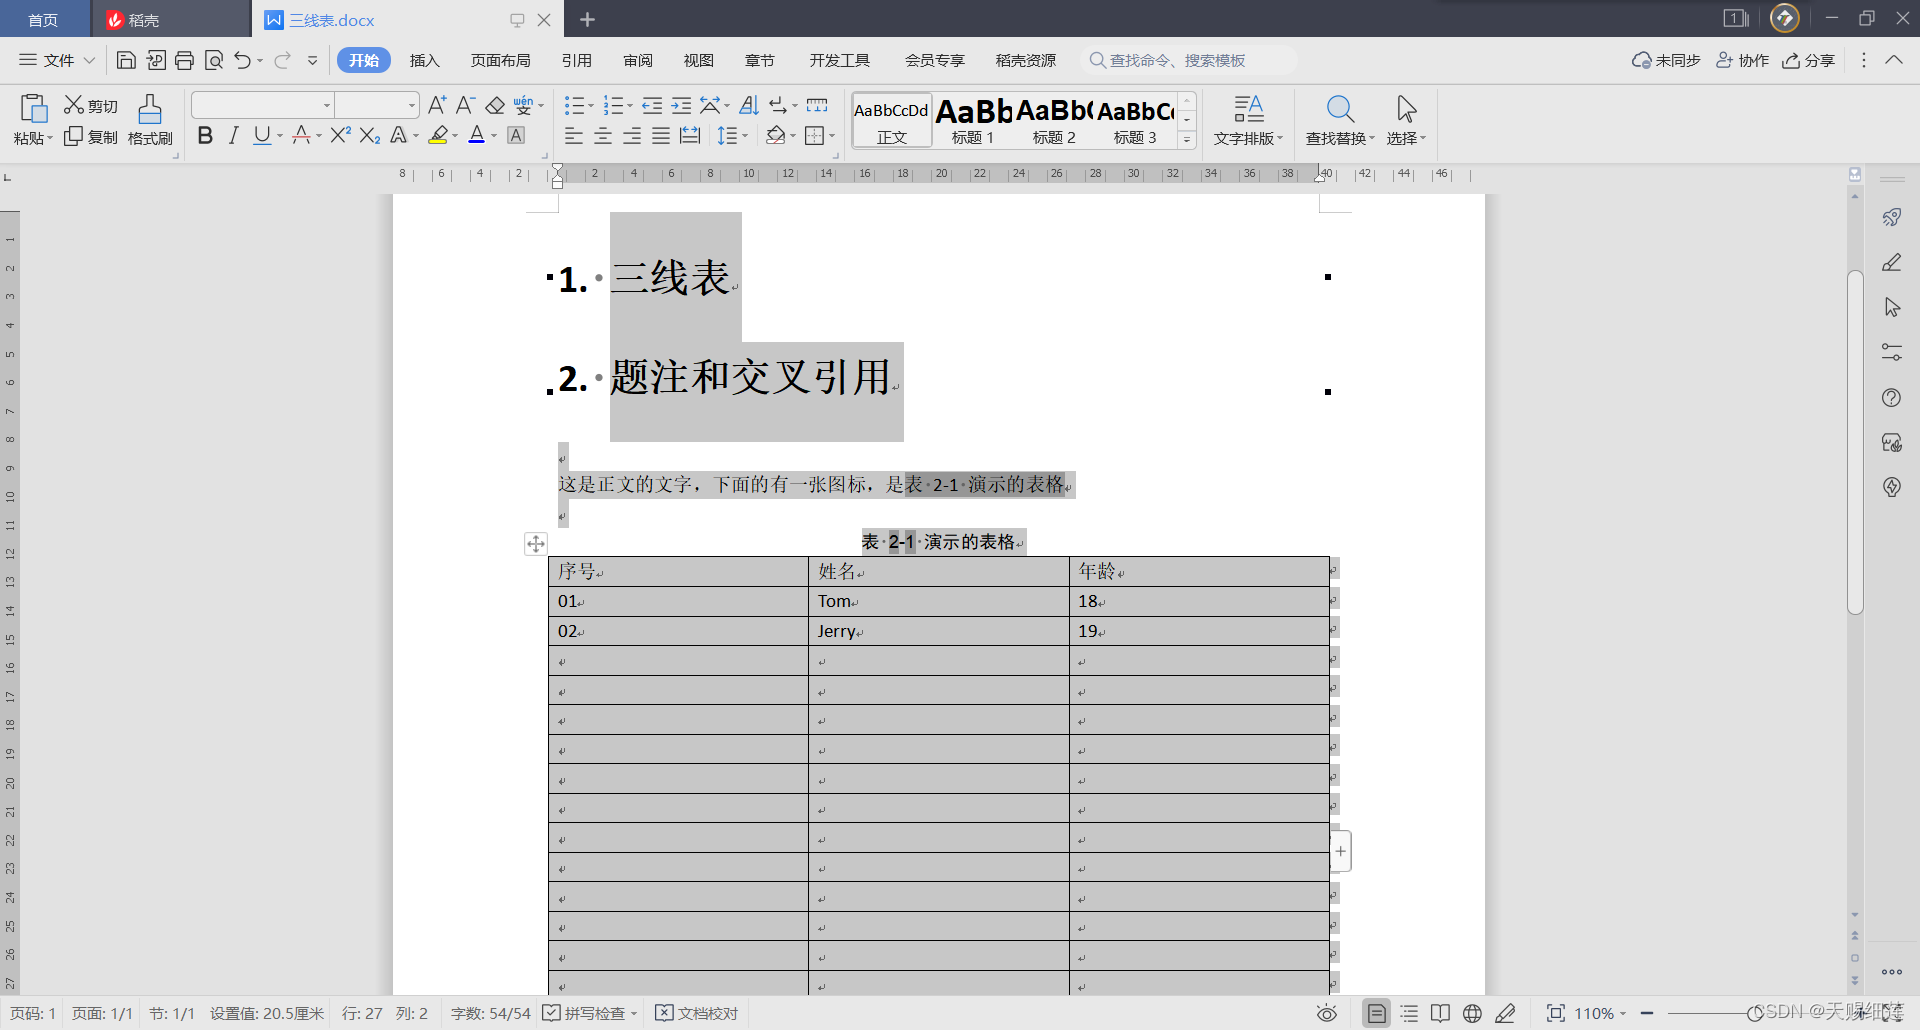Toggle character border A icon

tap(516, 135)
